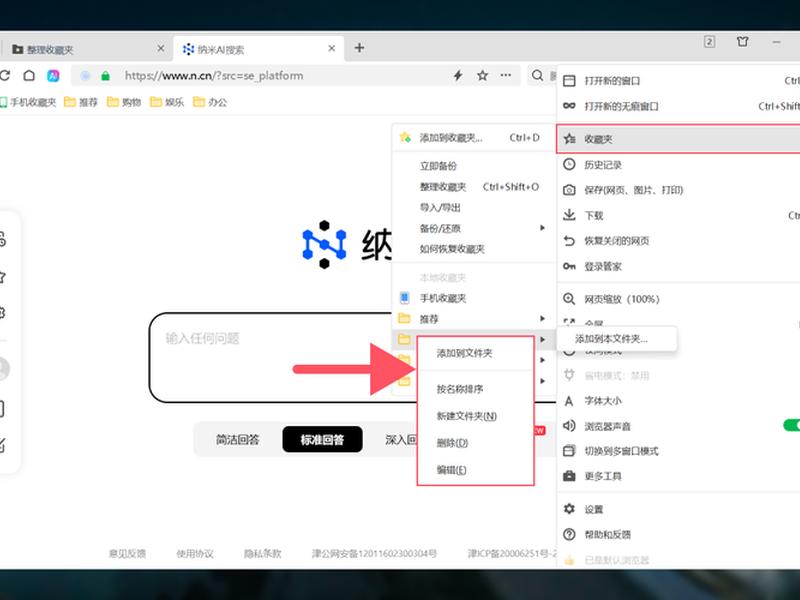Switch to the 整理收藏夹 tab
The image size is (800, 600).
point(87,49)
